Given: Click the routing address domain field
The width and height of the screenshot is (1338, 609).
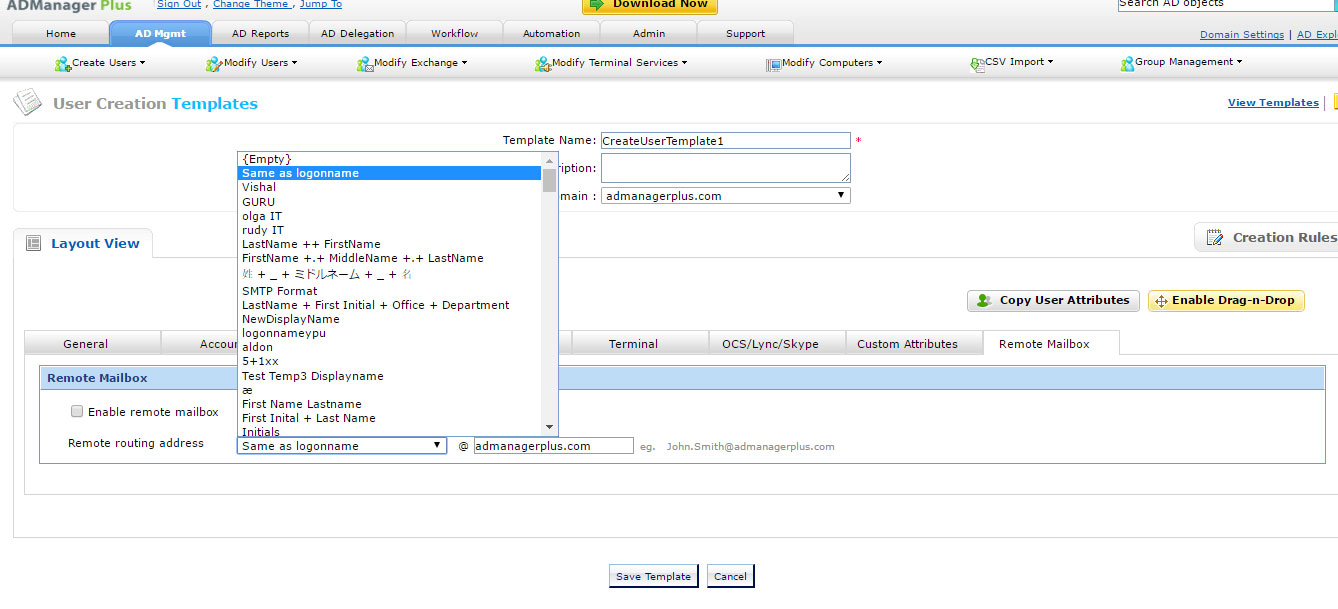Looking at the screenshot, I should tap(553, 446).
